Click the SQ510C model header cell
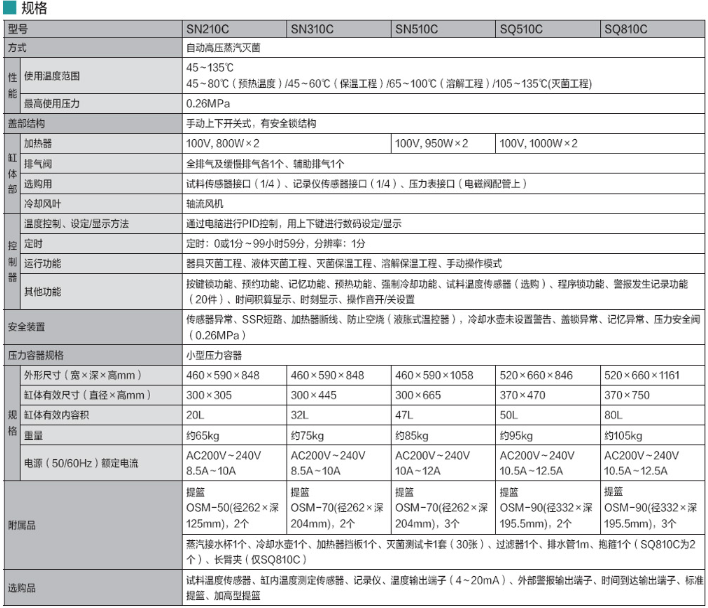708x608 pixels. click(x=548, y=29)
